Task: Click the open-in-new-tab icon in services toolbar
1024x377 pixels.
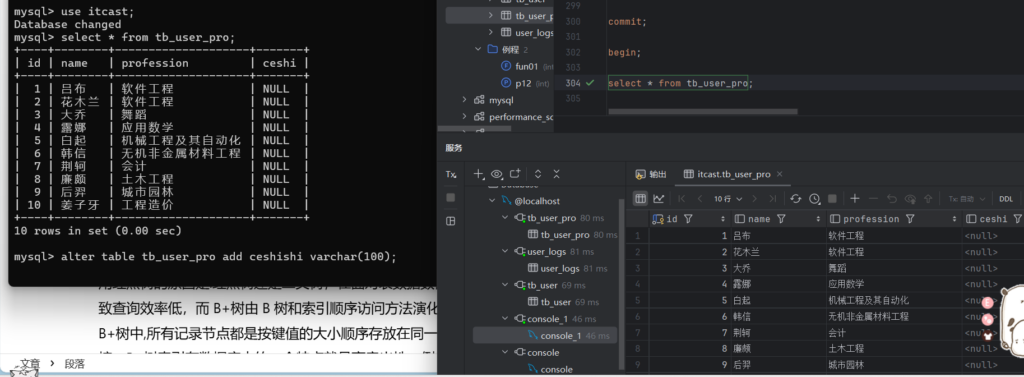Action: coord(516,174)
